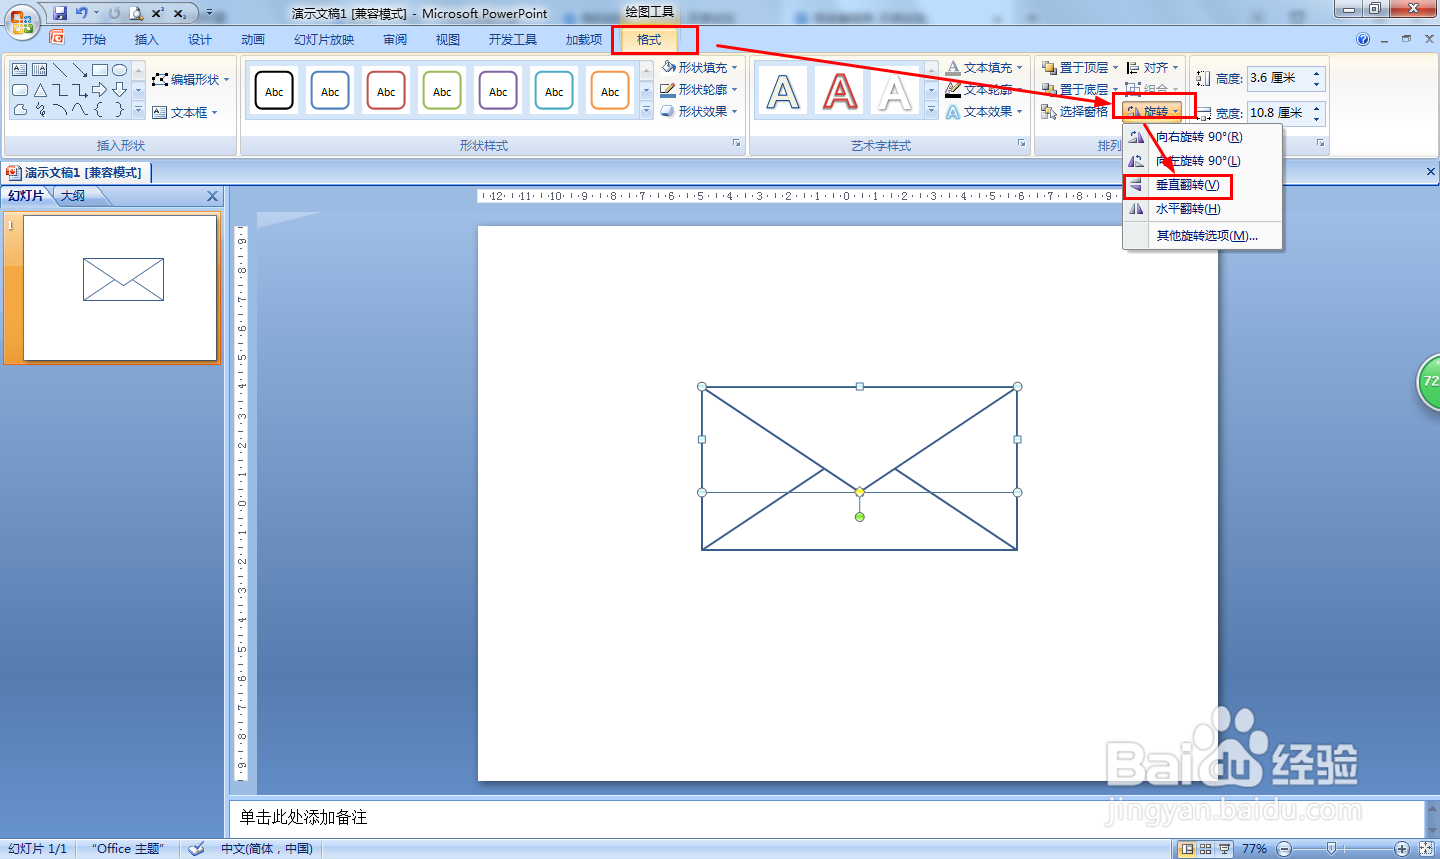This screenshot has width=1440, height=859.
Task: Switch to slide sorter view
Action: coord(1205,848)
